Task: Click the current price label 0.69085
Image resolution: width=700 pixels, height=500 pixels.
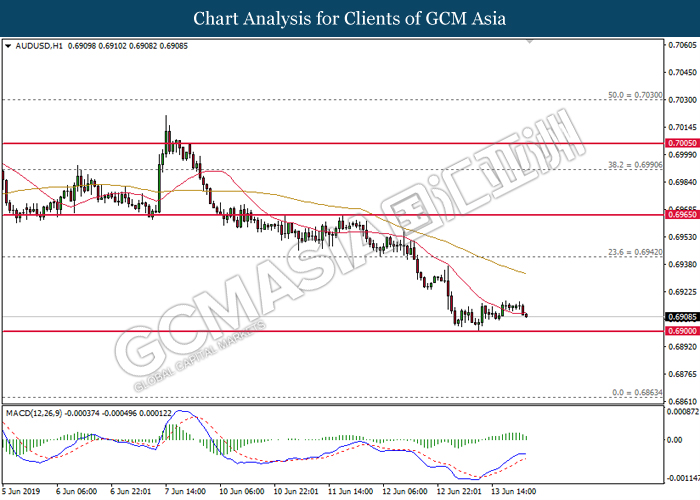Action: (682, 317)
